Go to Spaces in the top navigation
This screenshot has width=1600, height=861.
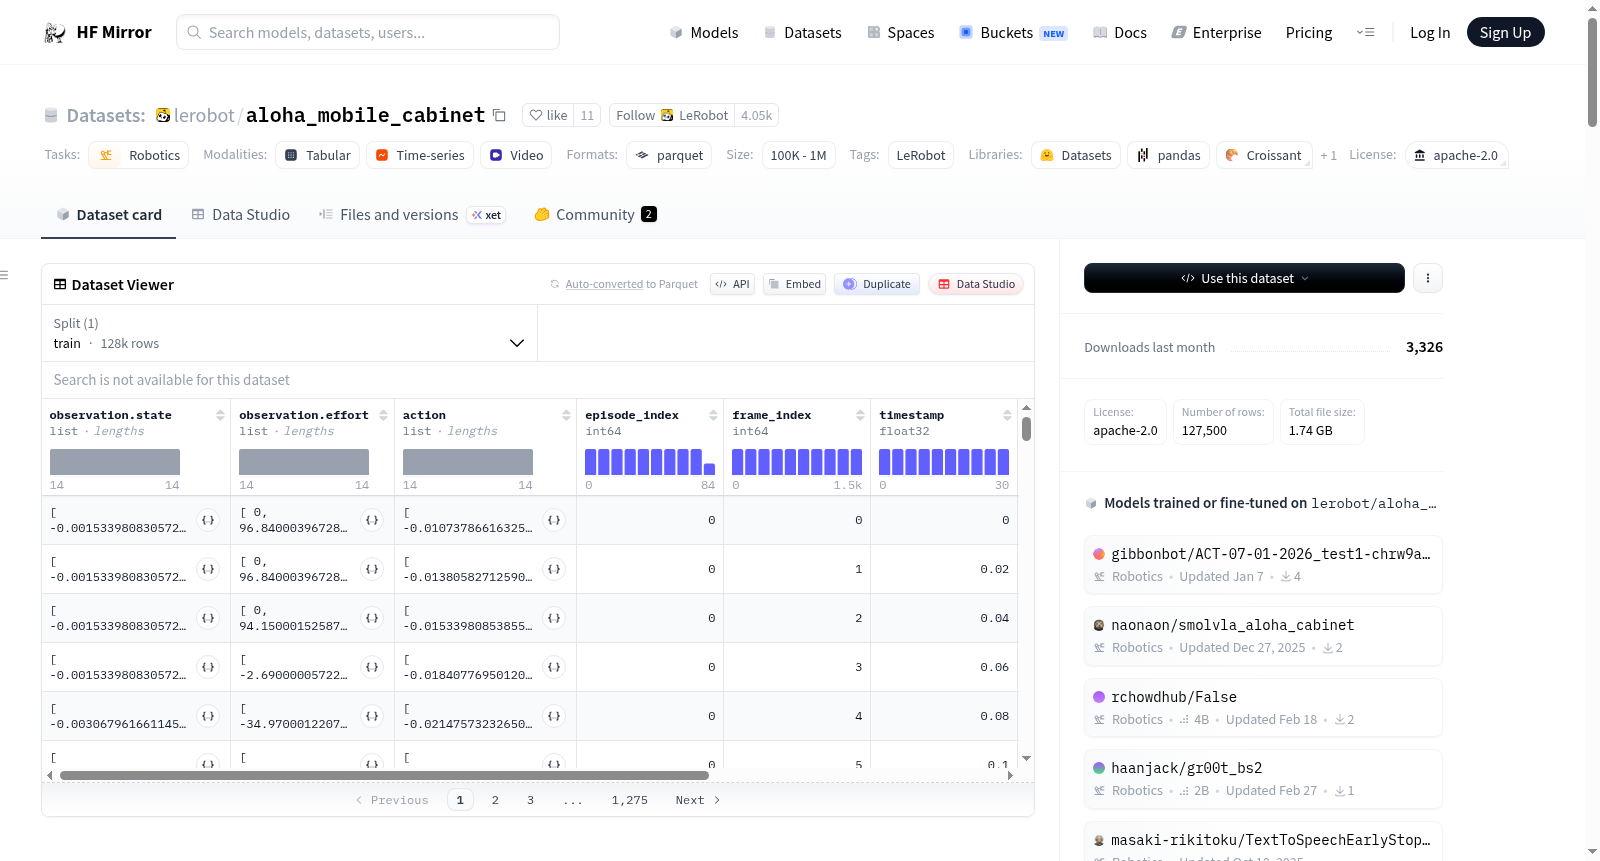(x=901, y=33)
